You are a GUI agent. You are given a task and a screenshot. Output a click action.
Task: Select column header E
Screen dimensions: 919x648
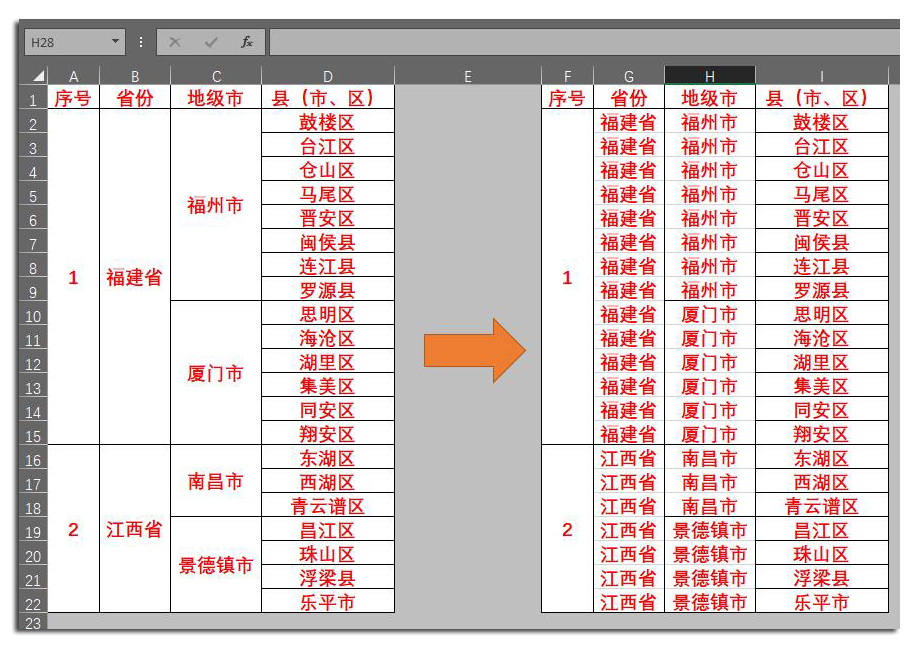point(466,74)
